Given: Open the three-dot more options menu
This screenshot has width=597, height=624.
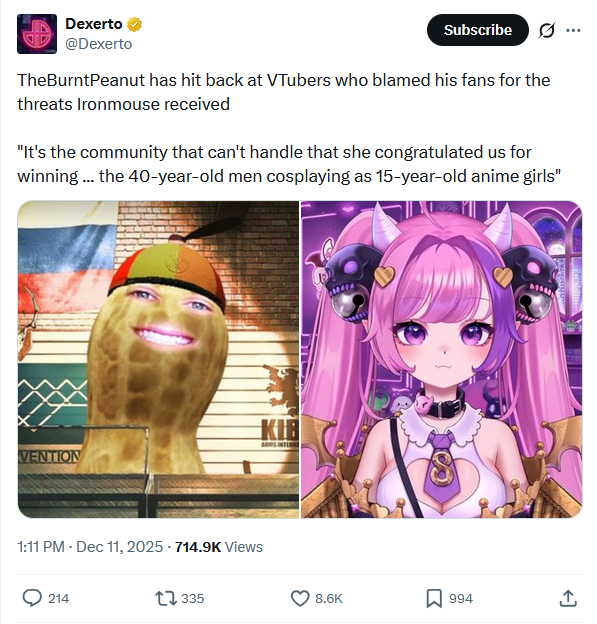Looking at the screenshot, I should (x=573, y=30).
